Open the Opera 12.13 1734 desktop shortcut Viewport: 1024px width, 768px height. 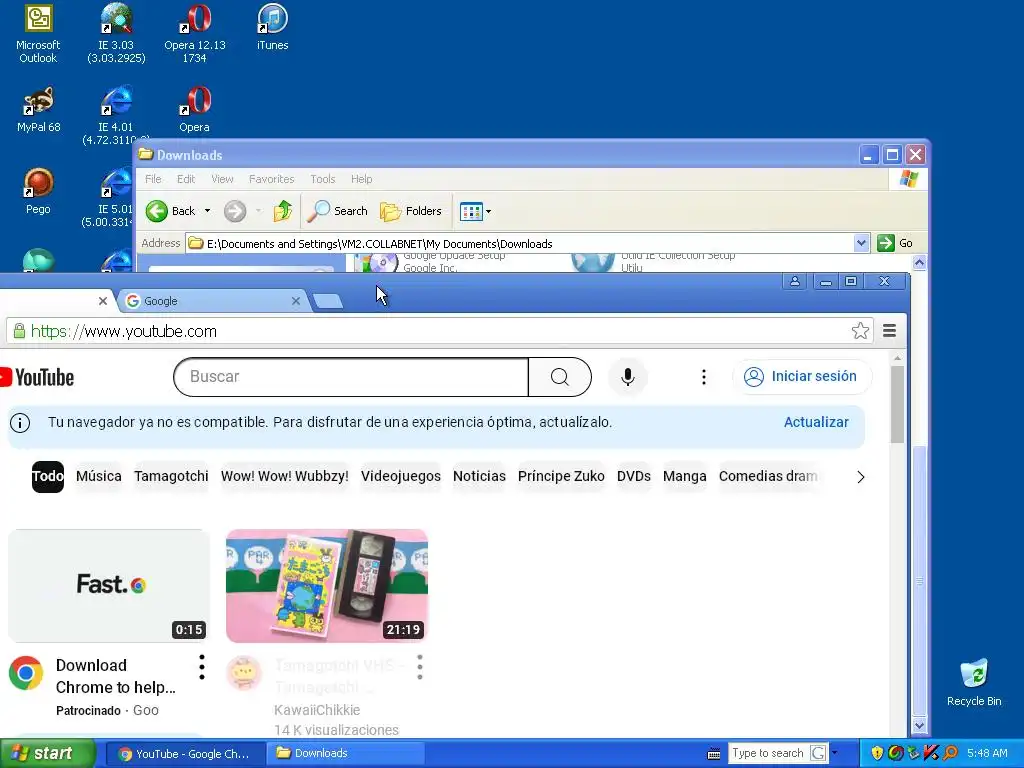(195, 34)
